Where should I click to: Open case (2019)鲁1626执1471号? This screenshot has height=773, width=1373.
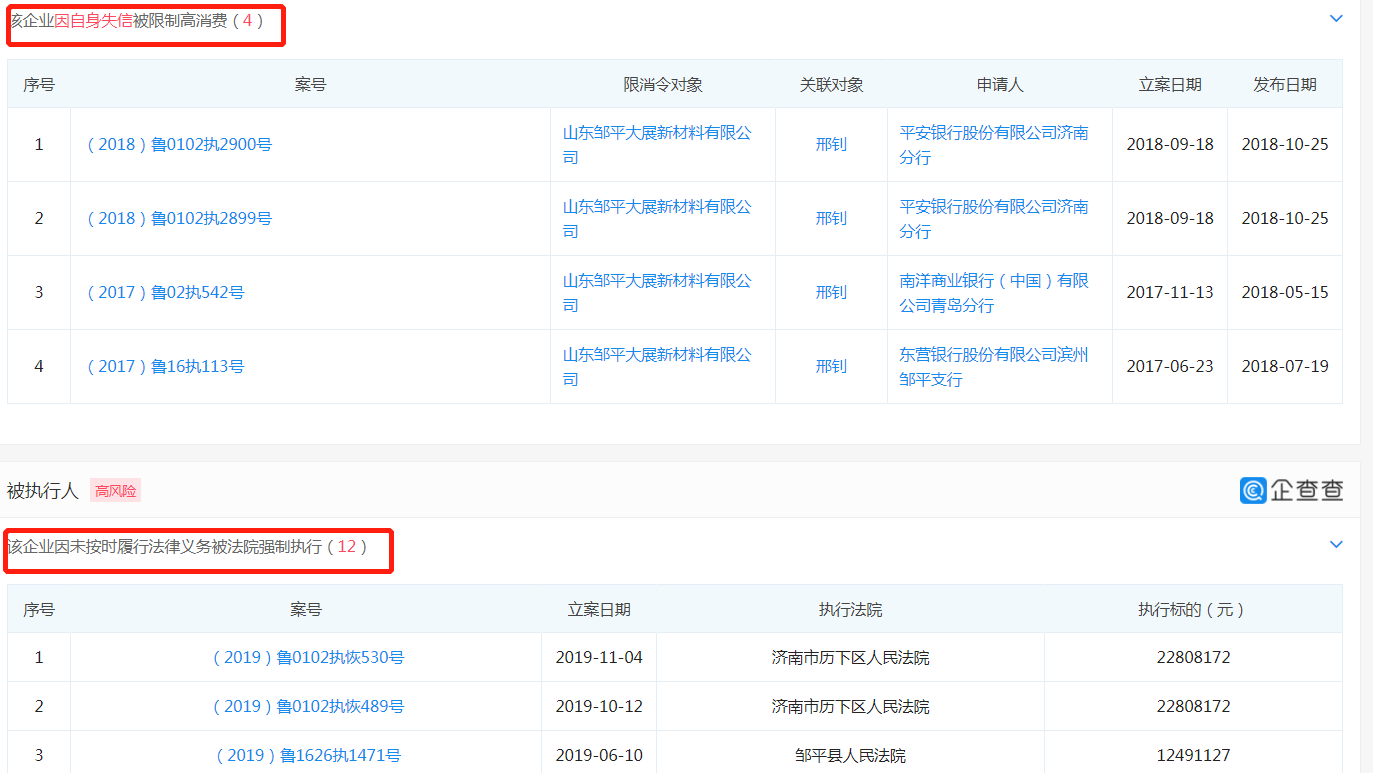coord(308,755)
